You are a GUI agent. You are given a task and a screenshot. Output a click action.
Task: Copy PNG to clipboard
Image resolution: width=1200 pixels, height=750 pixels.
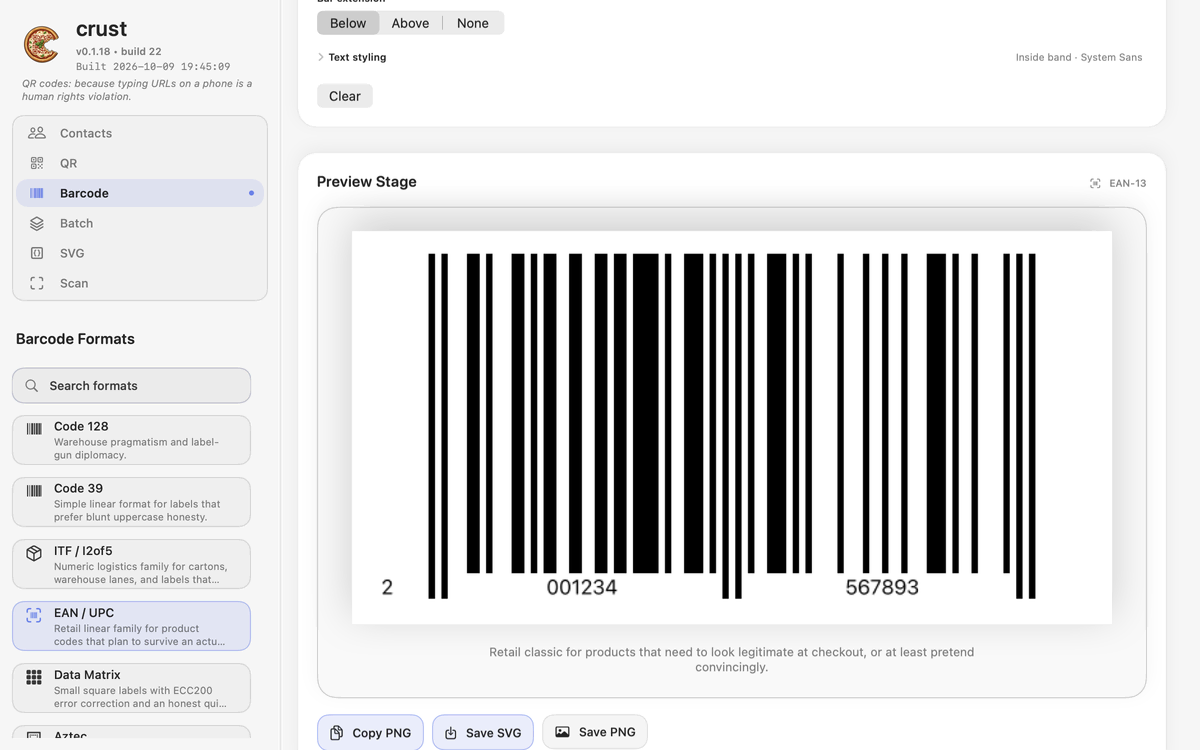click(x=371, y=733)
